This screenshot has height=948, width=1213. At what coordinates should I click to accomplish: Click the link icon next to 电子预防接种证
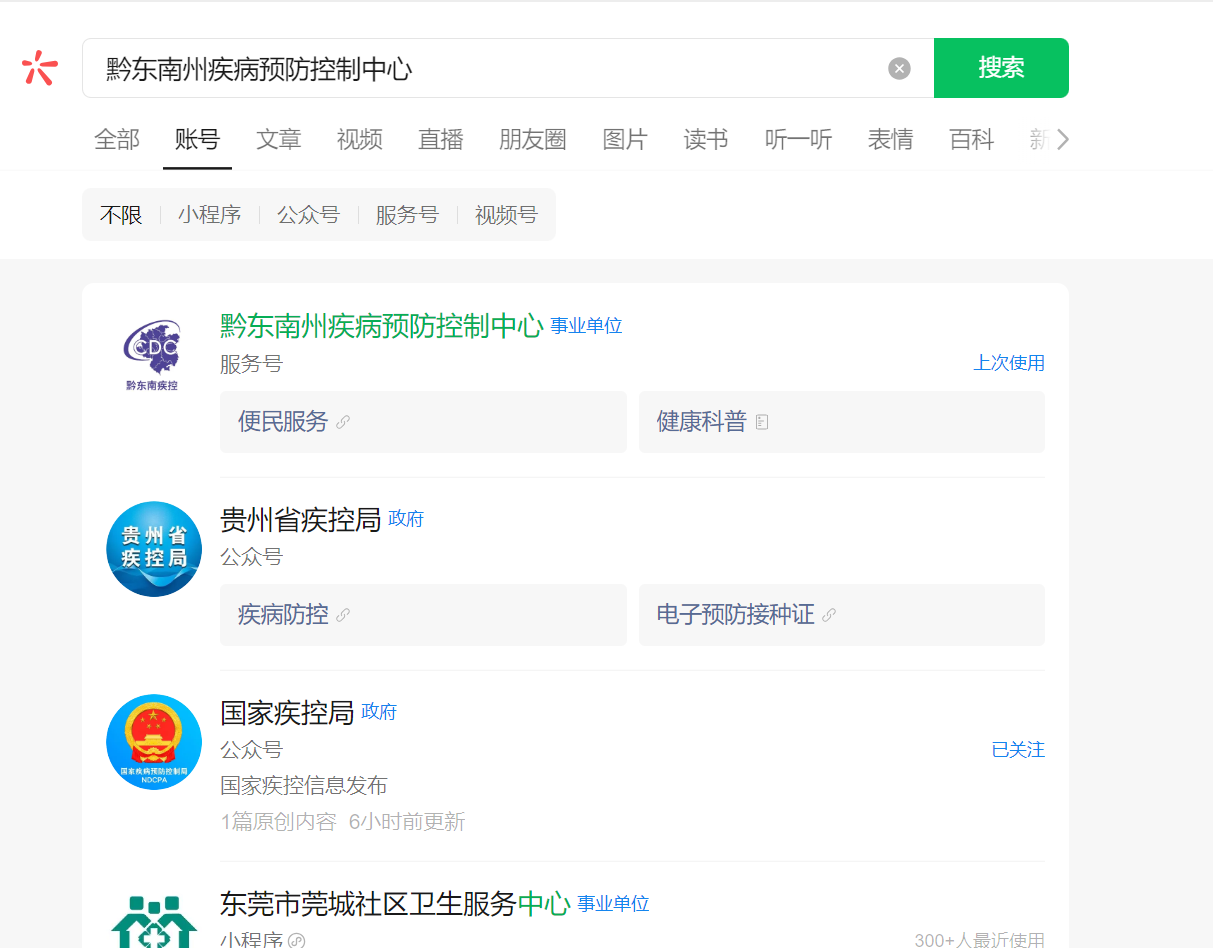point(829,615)
